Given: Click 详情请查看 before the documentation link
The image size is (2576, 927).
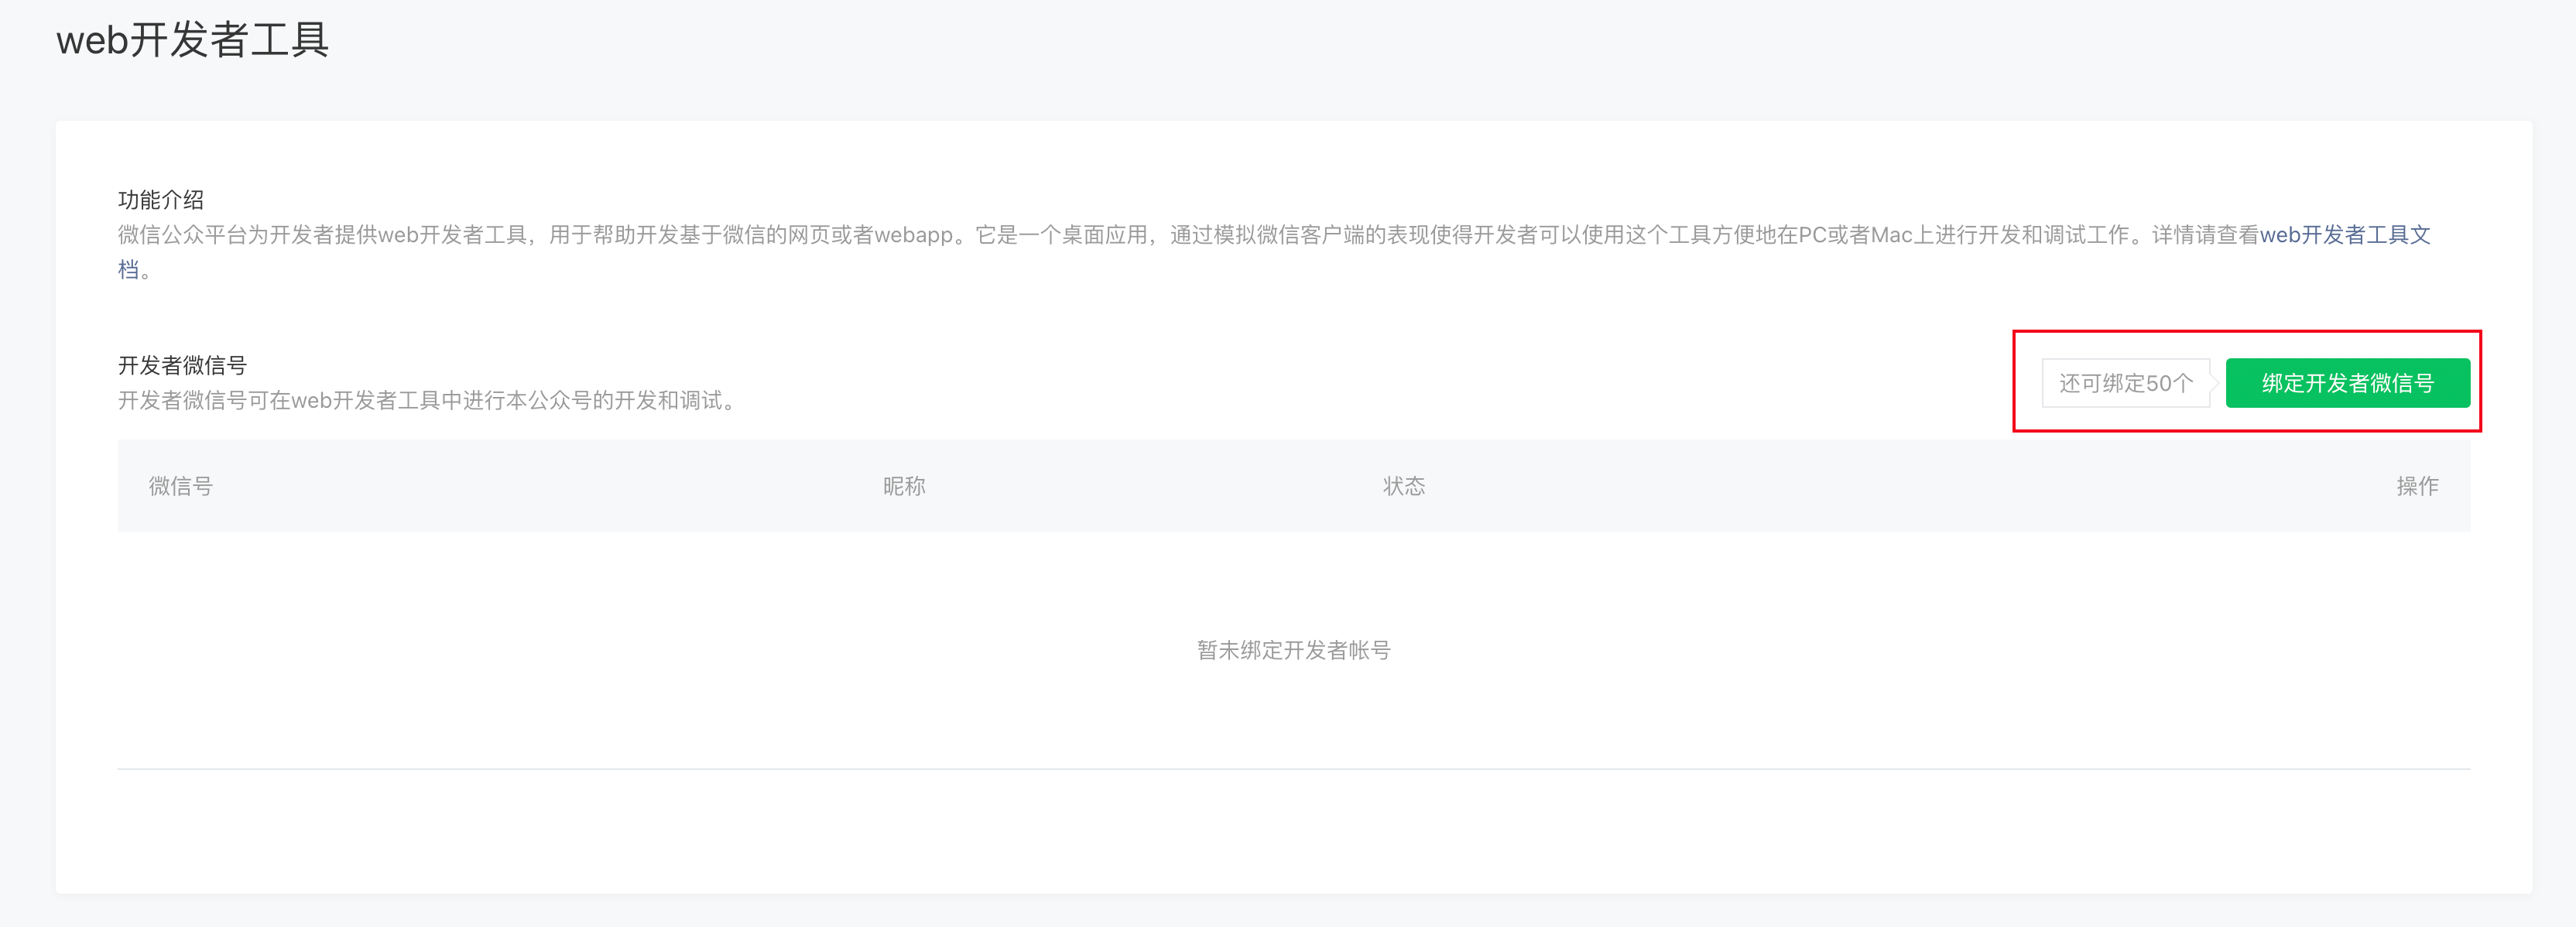Looking at the screenshot, I should pos(2205,235).
